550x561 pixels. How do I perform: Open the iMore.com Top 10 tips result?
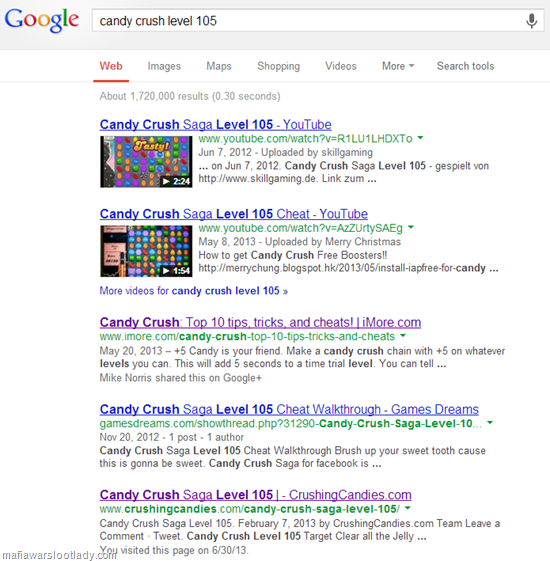260,323
